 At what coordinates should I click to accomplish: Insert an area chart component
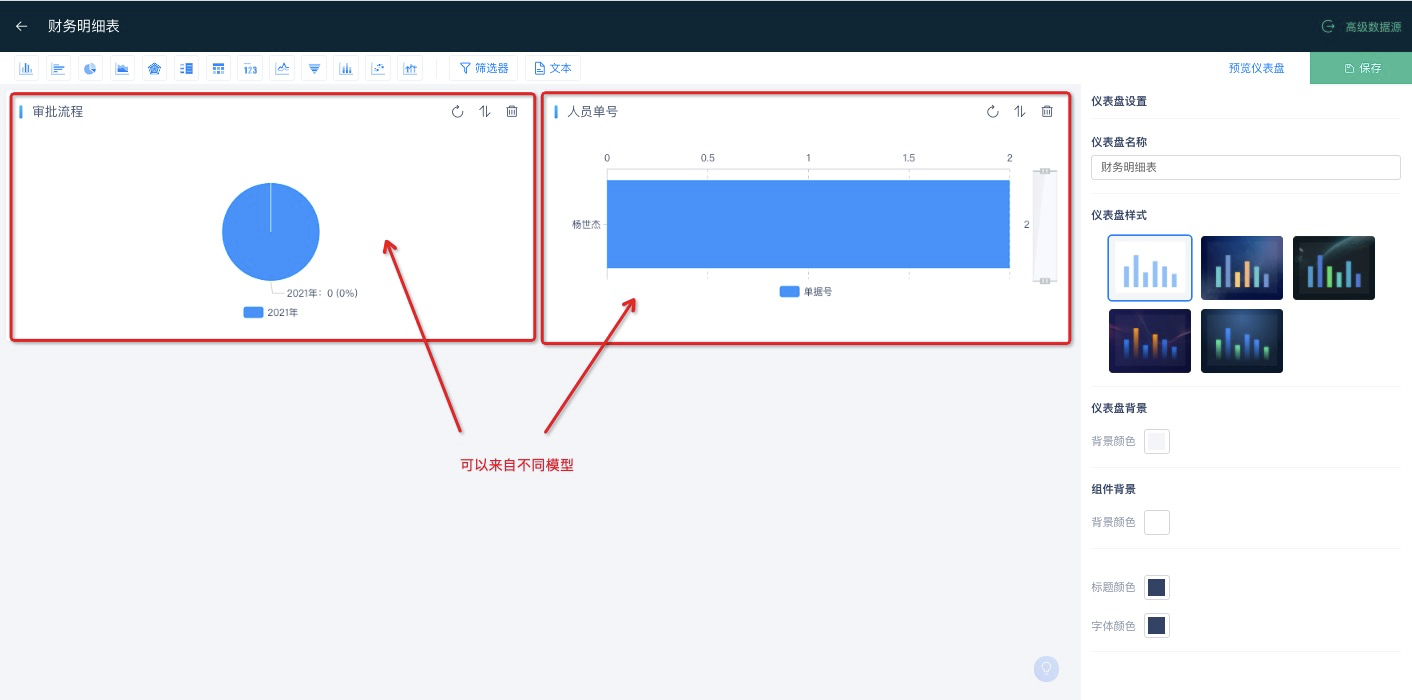[x=123, y=68]
